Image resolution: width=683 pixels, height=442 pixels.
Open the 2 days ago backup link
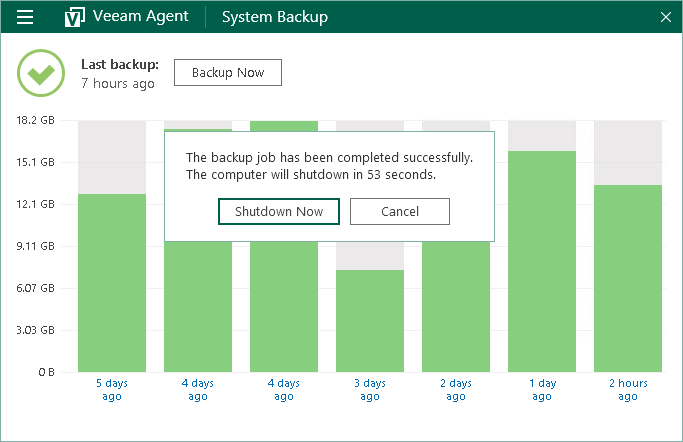point(456,390)
